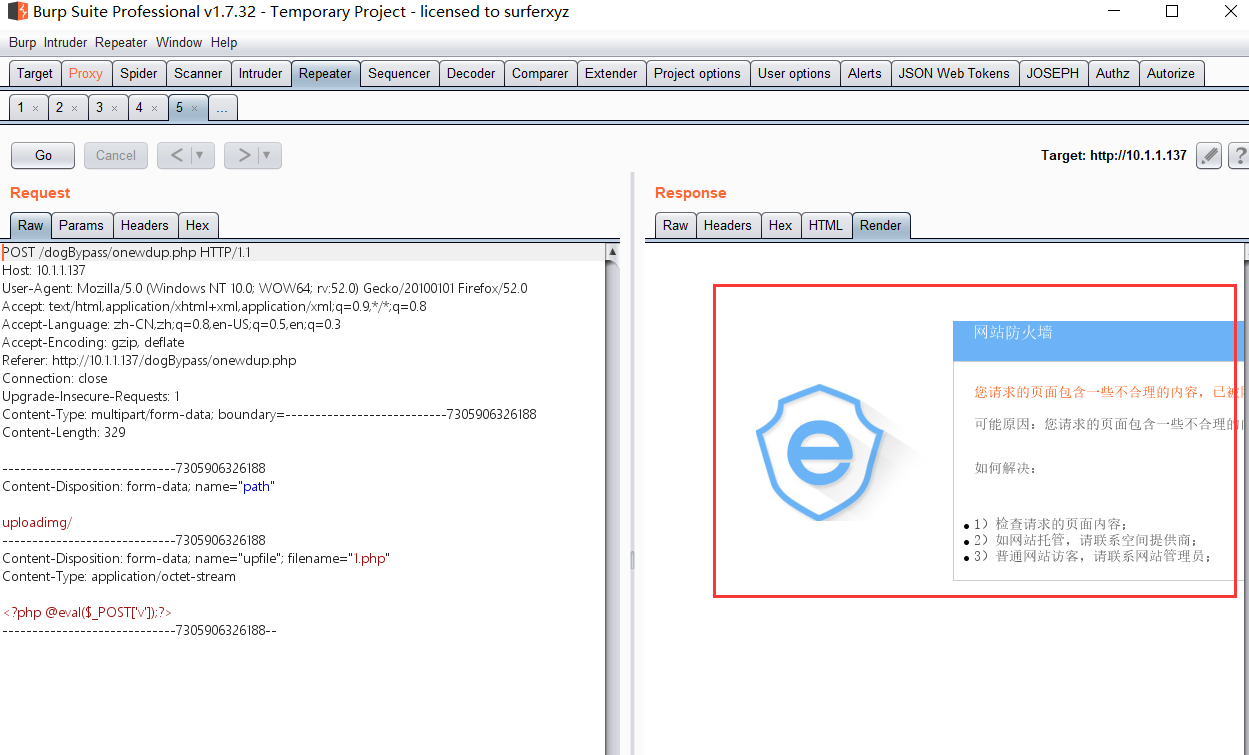Click the PHP eval payload line
Screen dimensions: 1249x755
pyautogui.click(x=87, y=612)
